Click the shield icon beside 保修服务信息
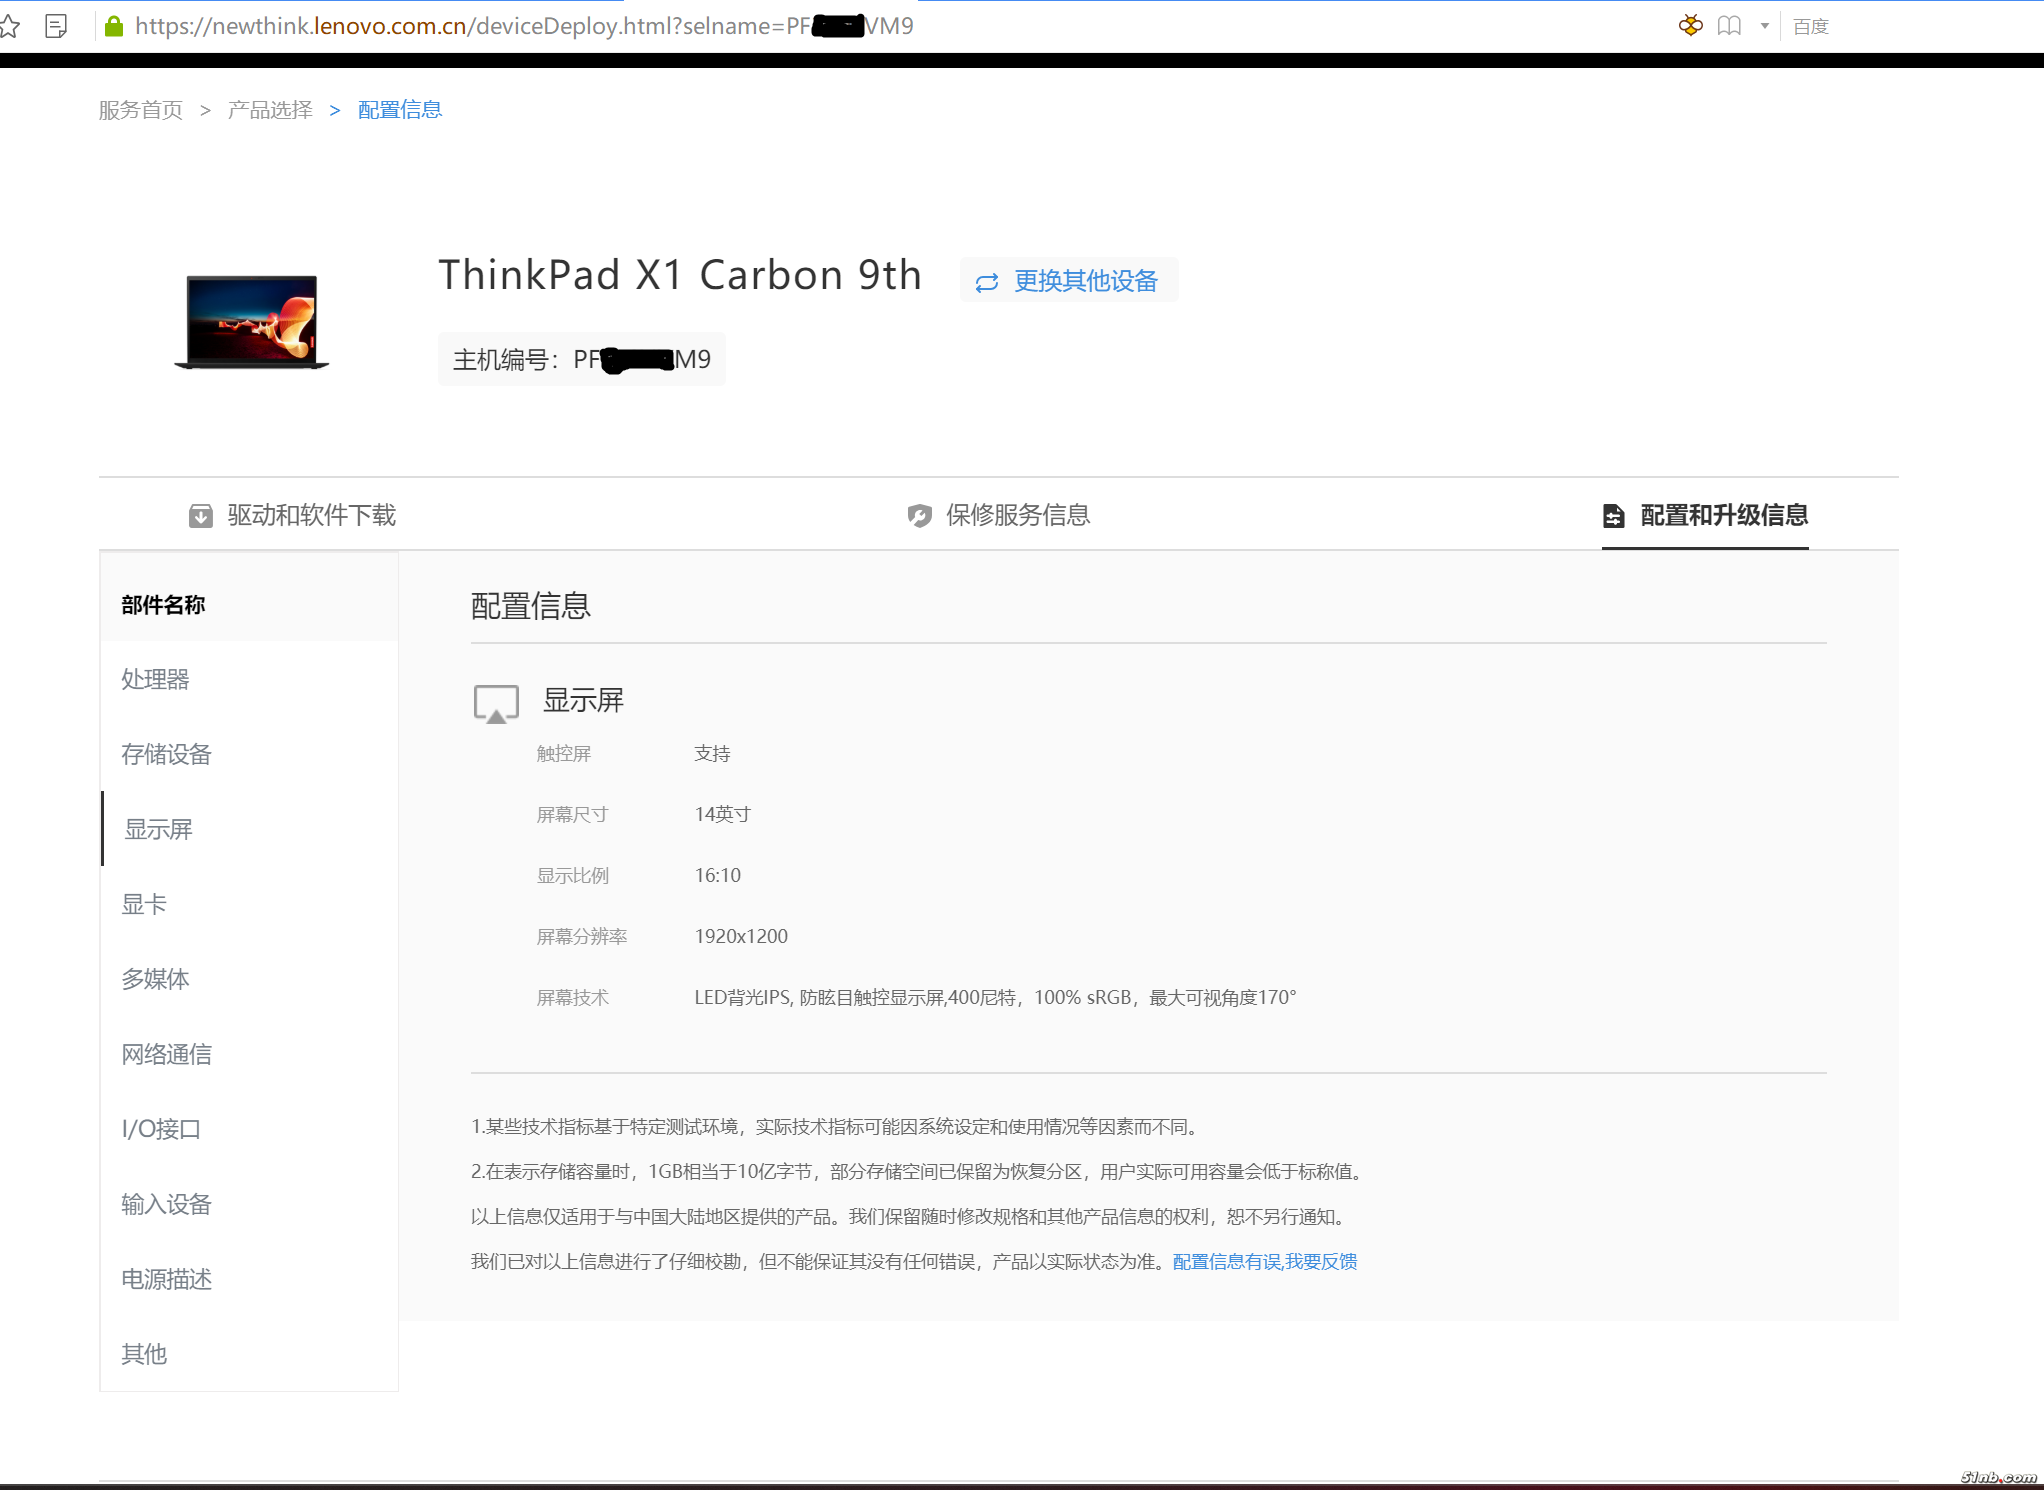Screen dimensions: 2044x1490 click(919, 516)
